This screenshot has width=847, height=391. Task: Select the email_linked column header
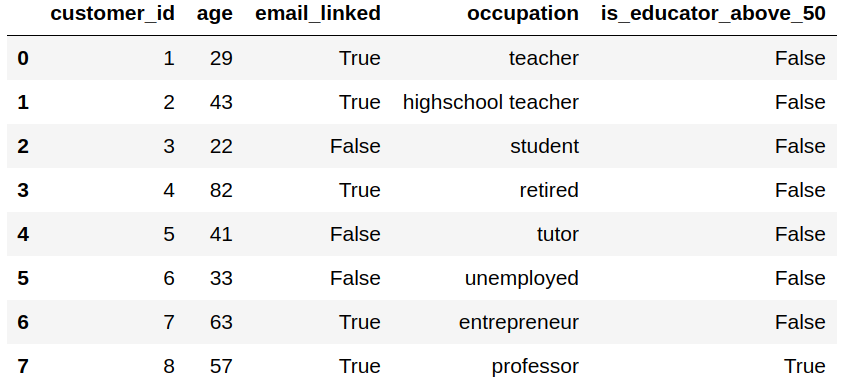318,14
